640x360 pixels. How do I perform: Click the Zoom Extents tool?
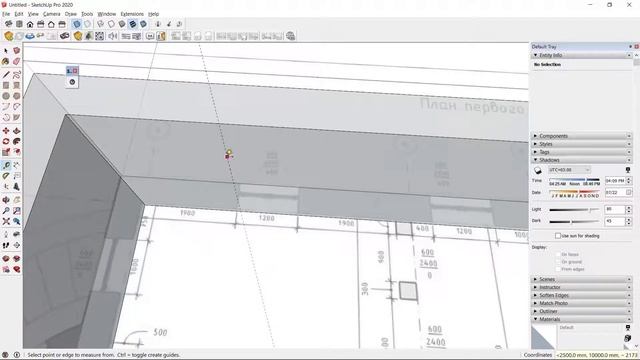click(6, 221)
